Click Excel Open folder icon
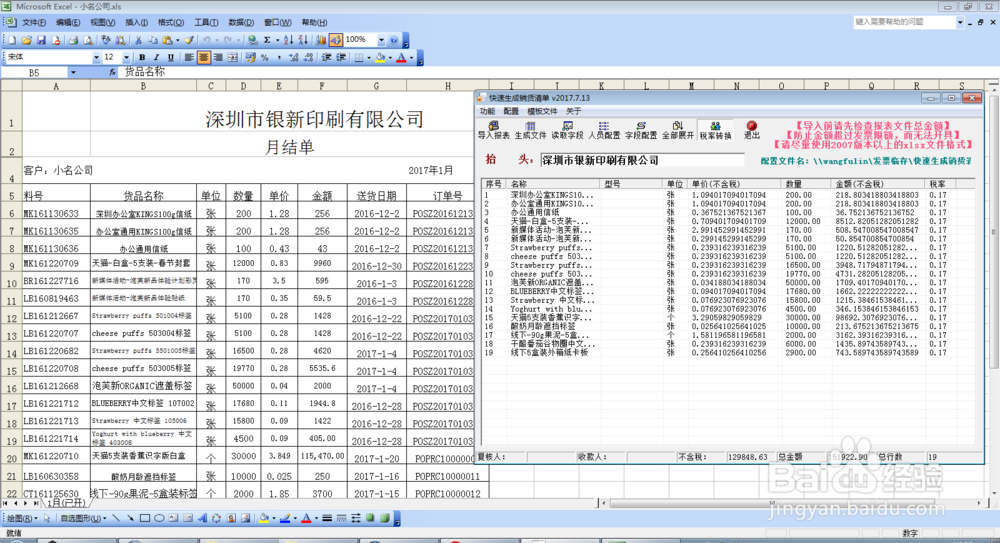The height and width of the screenshot is (543, 1000). pyautogui.click(x=27, y=40)
